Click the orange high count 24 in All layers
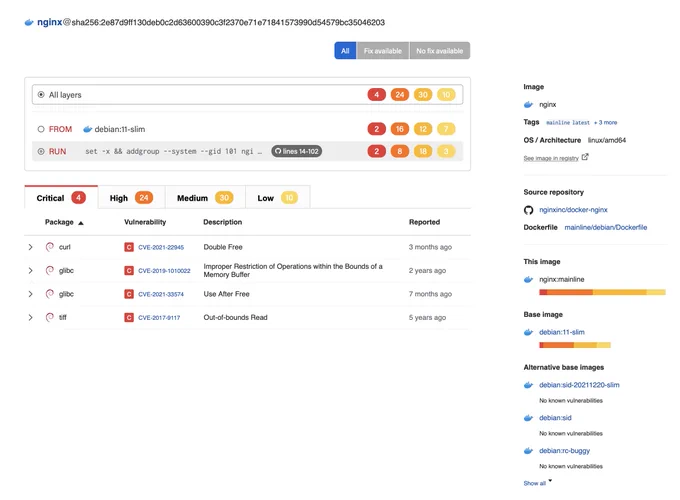The image size is (680, 500). (x=400, y=95)
